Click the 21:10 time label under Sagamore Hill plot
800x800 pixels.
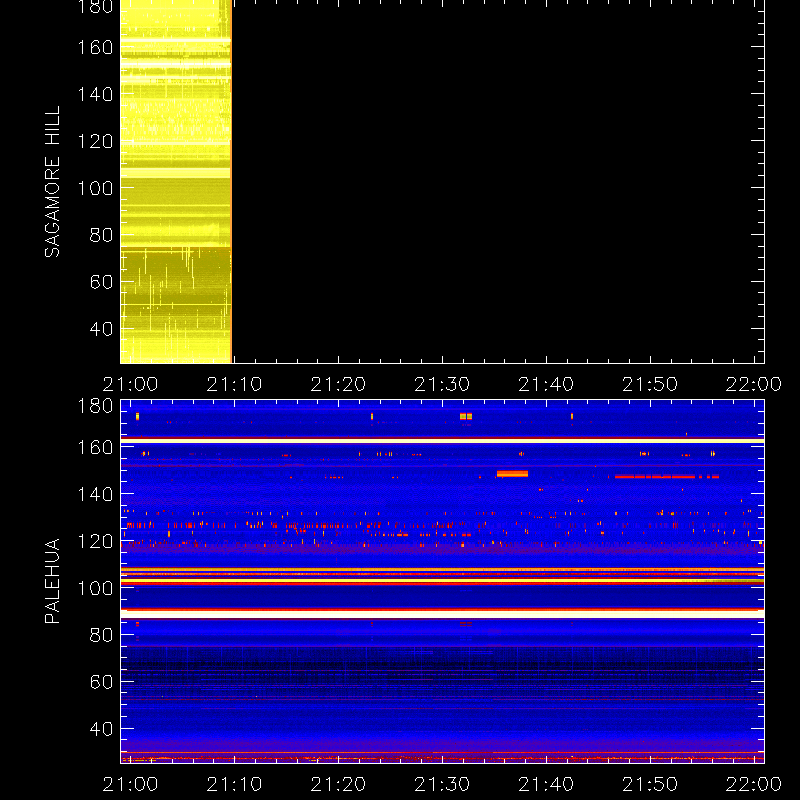point(234,384)
